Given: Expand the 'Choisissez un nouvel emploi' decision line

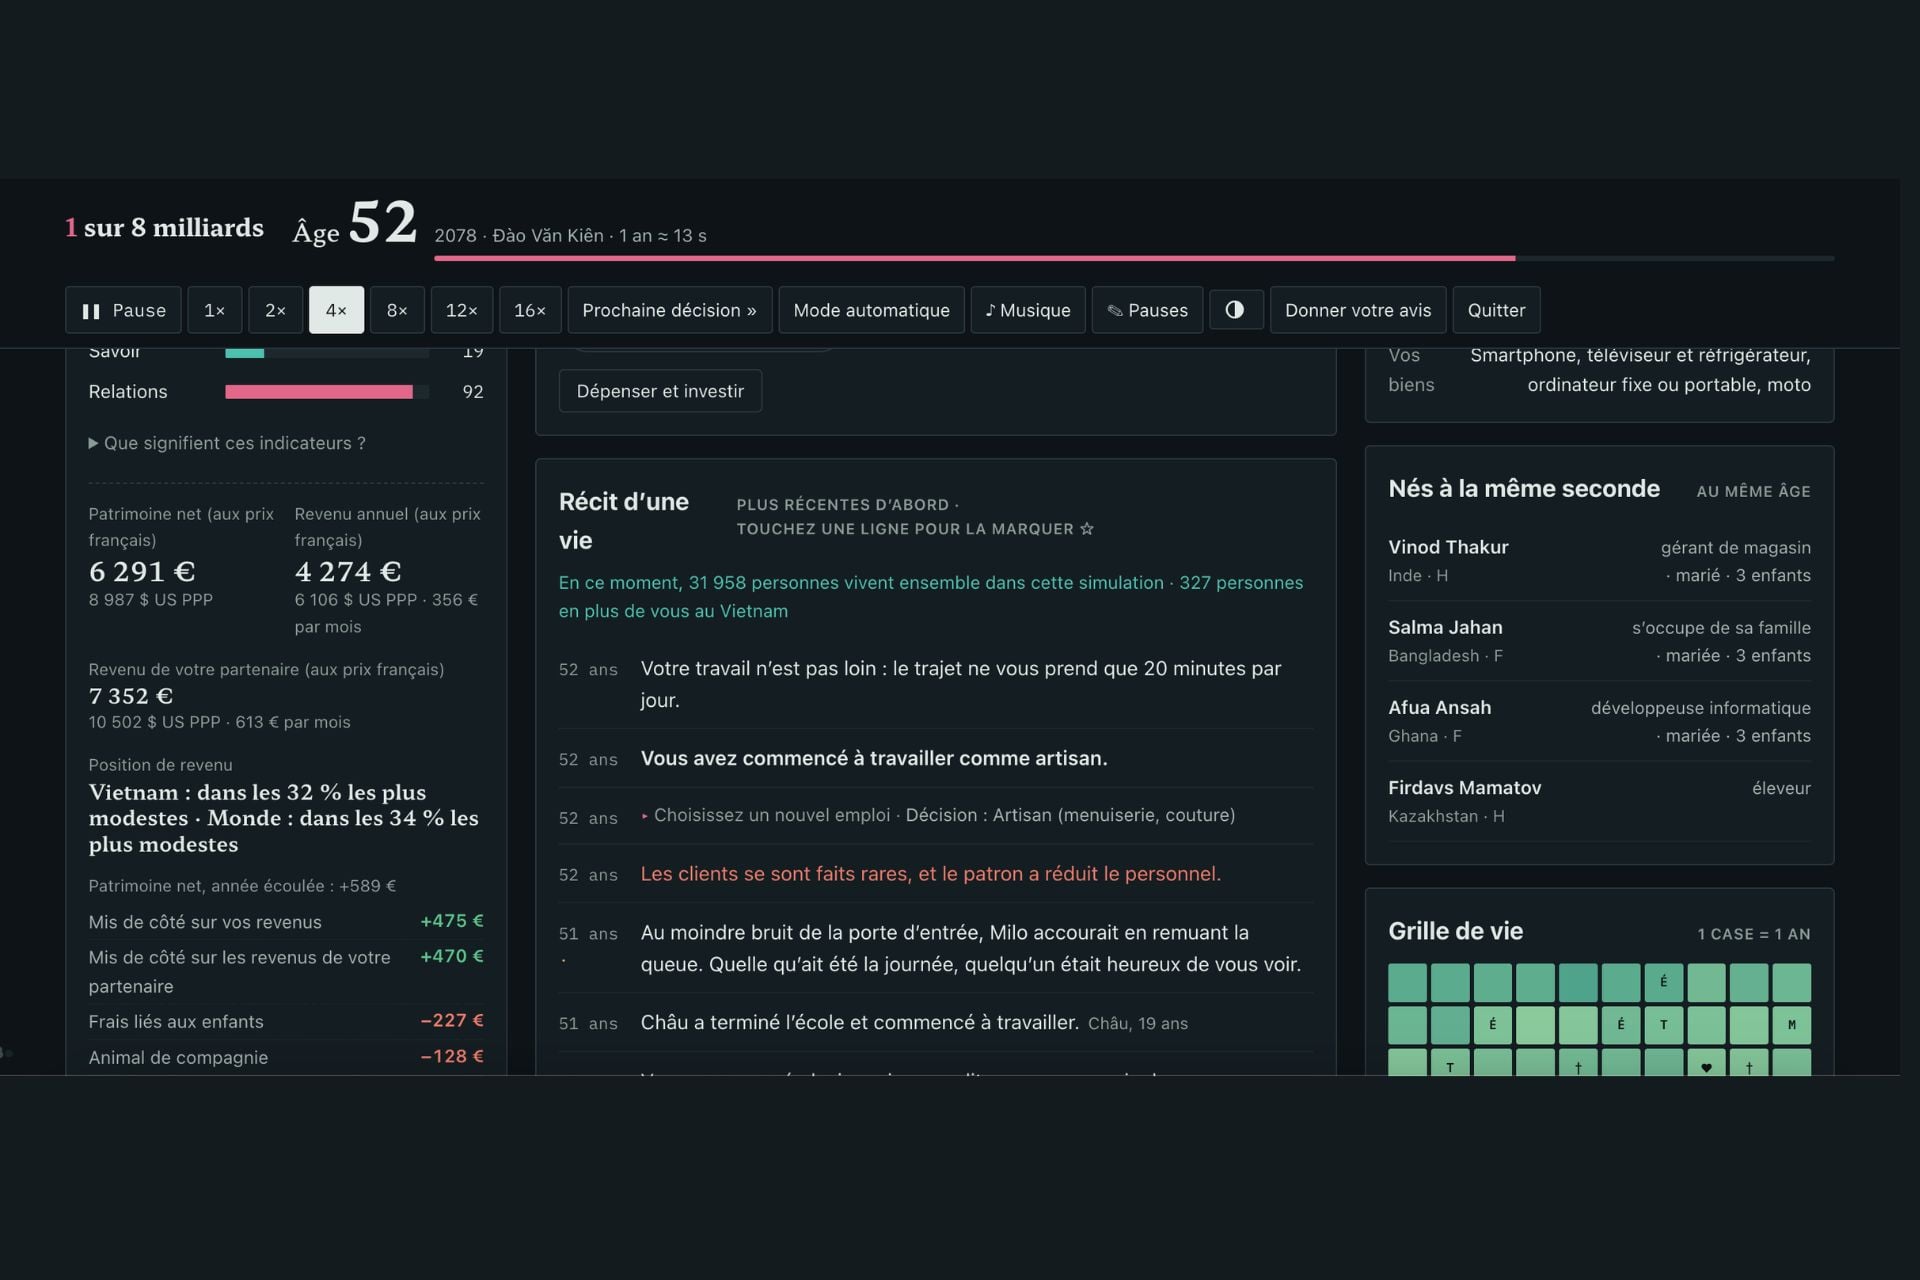Looking at the screenshot, I should pyautogui.click(x=935, y=816).
